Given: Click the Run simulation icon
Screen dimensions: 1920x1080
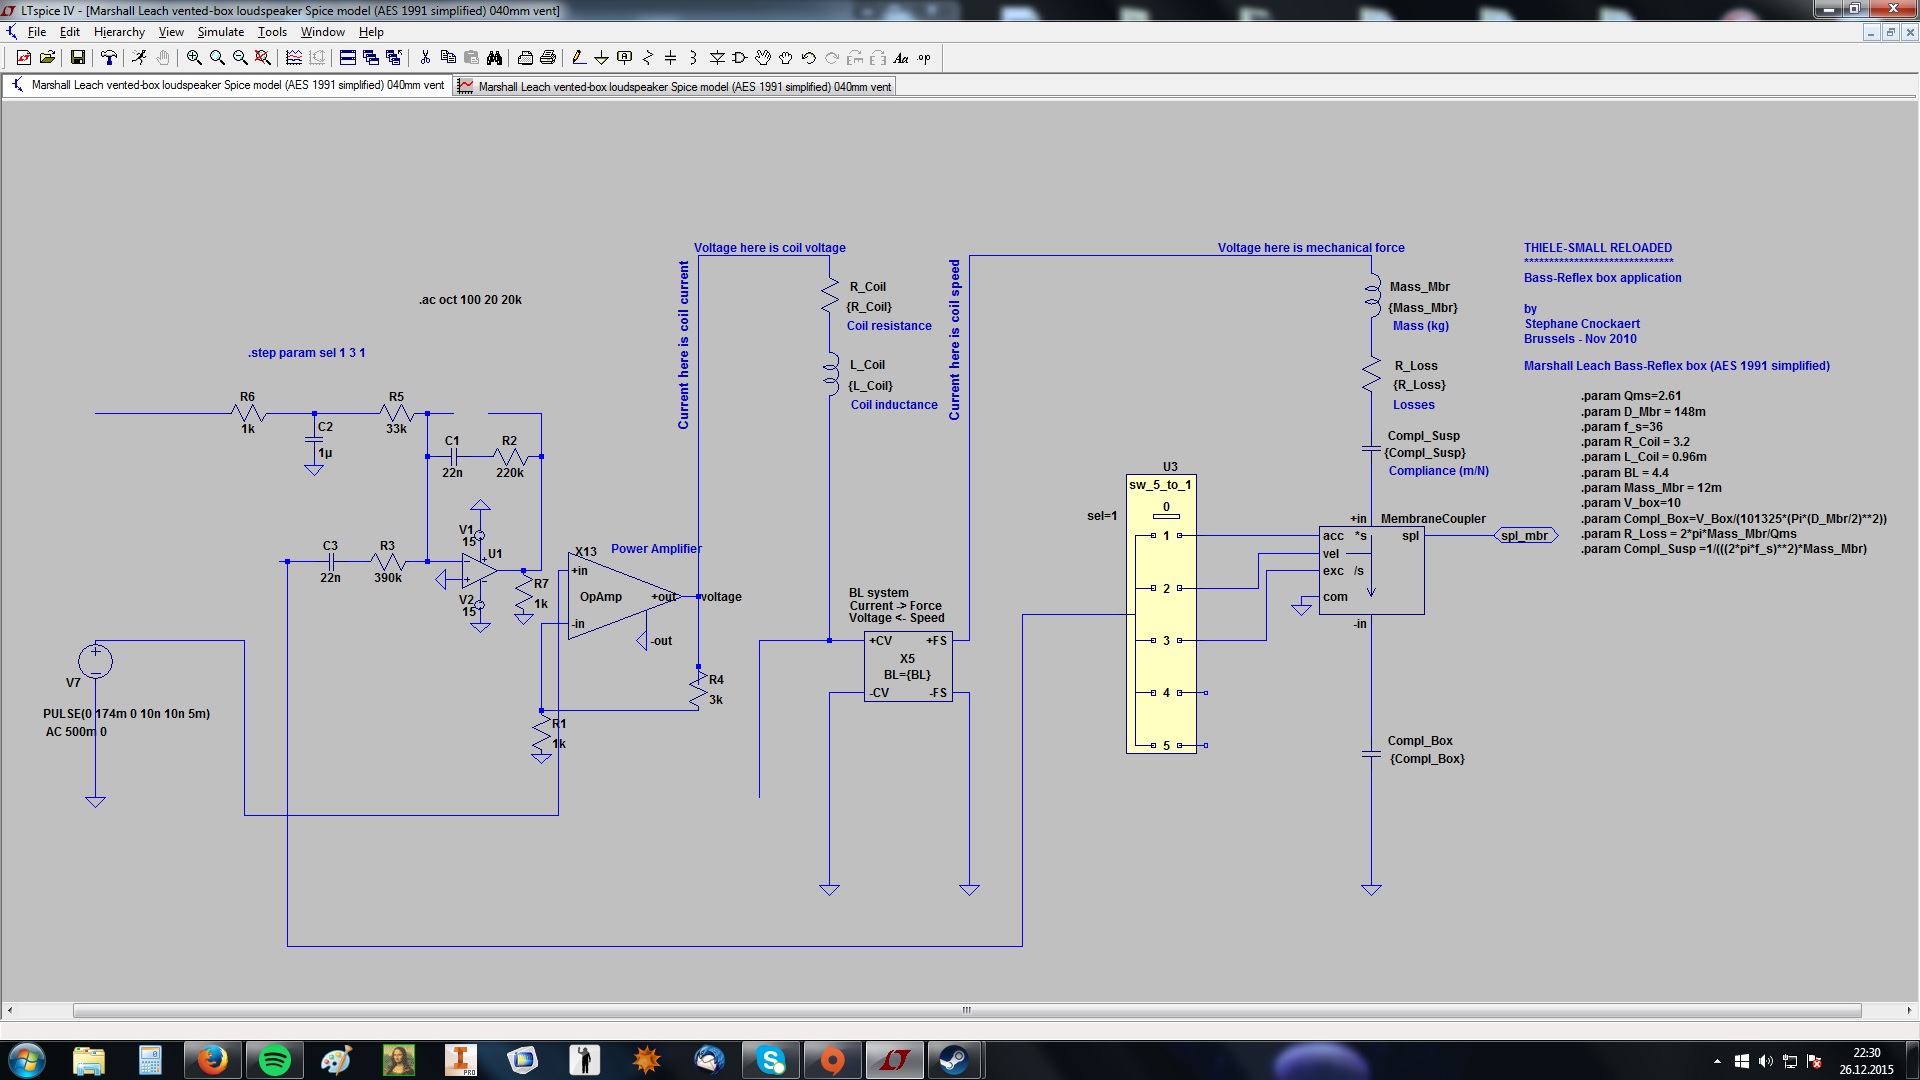Looking at the screenshot, I should point(139,58).
